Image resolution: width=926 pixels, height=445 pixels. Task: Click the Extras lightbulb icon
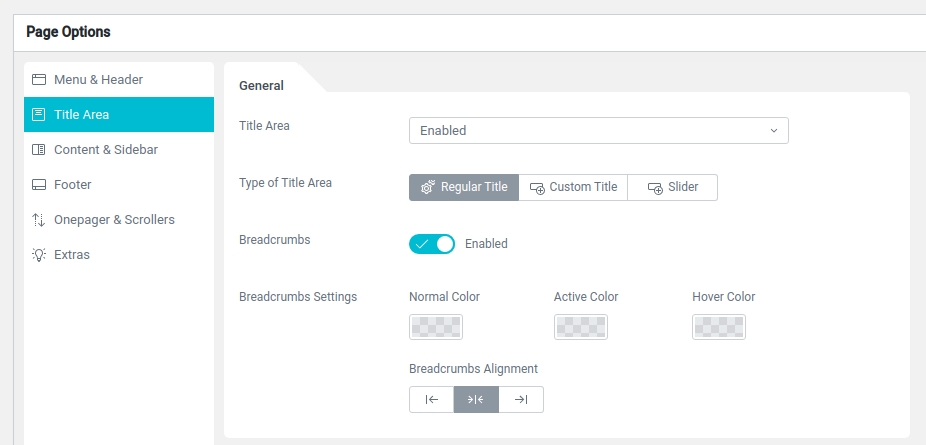39,255
